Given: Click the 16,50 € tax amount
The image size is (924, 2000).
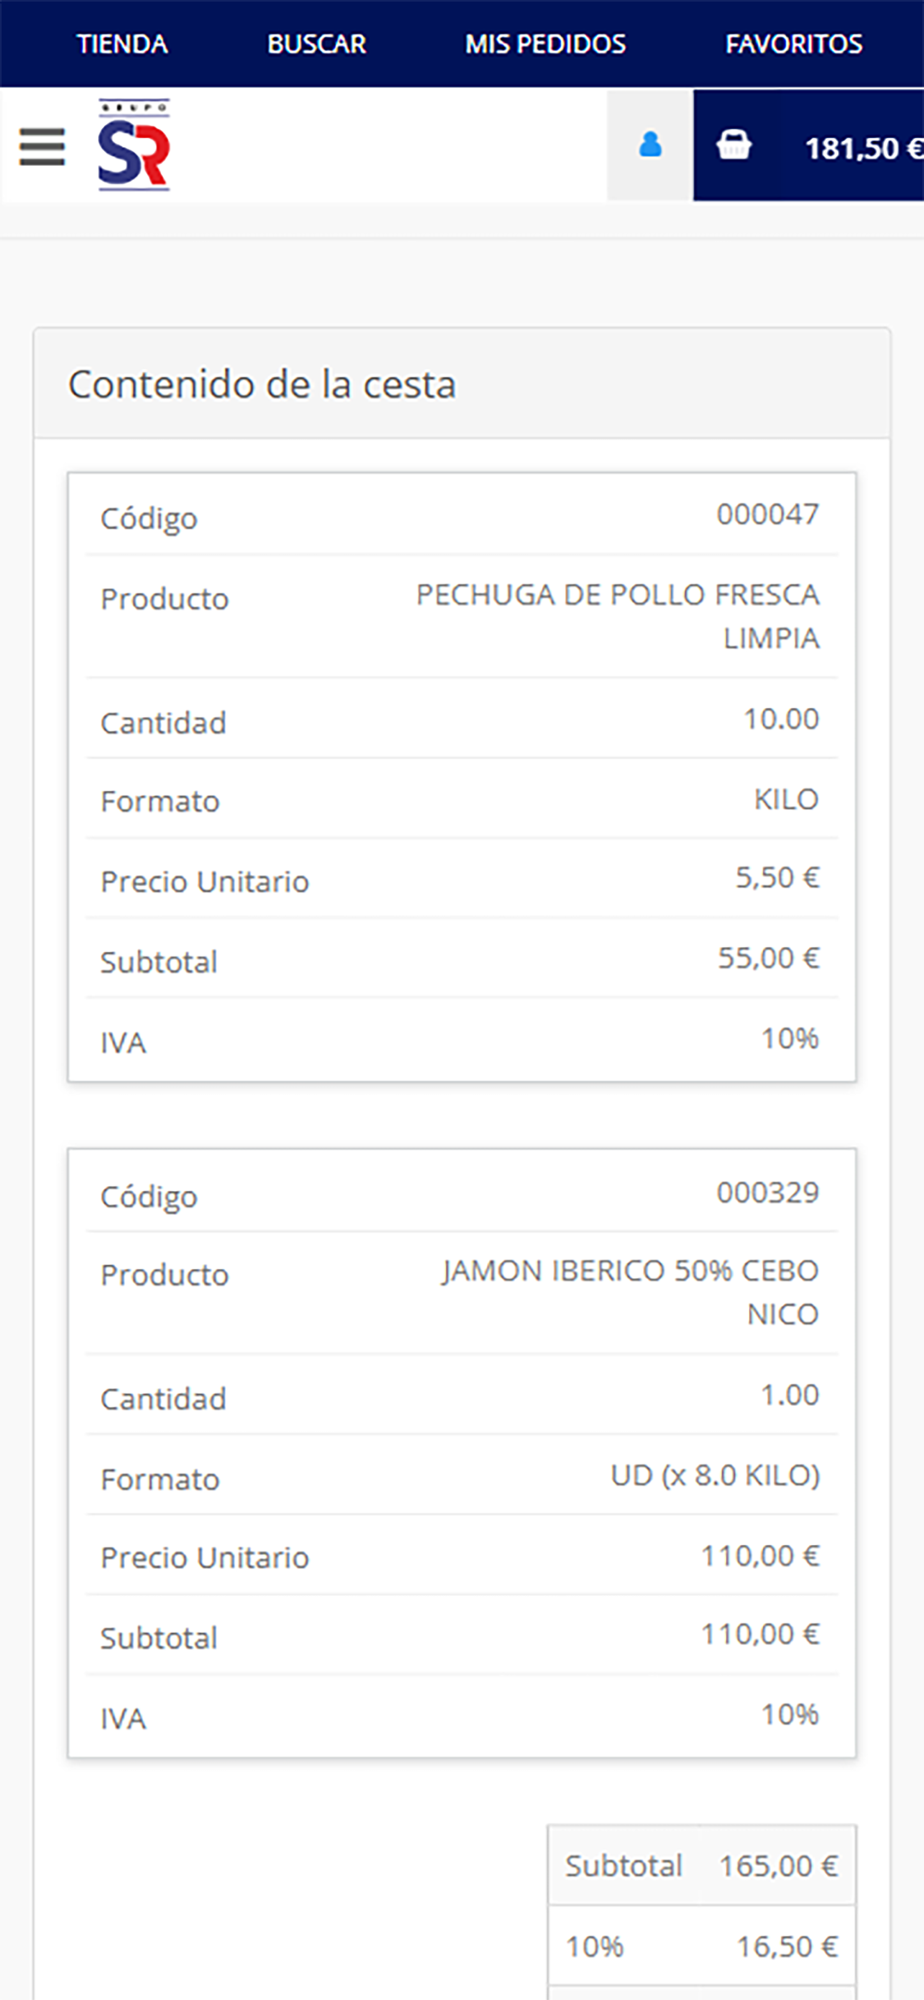Looking at the screenshot, I should [x=787, y=1947].
